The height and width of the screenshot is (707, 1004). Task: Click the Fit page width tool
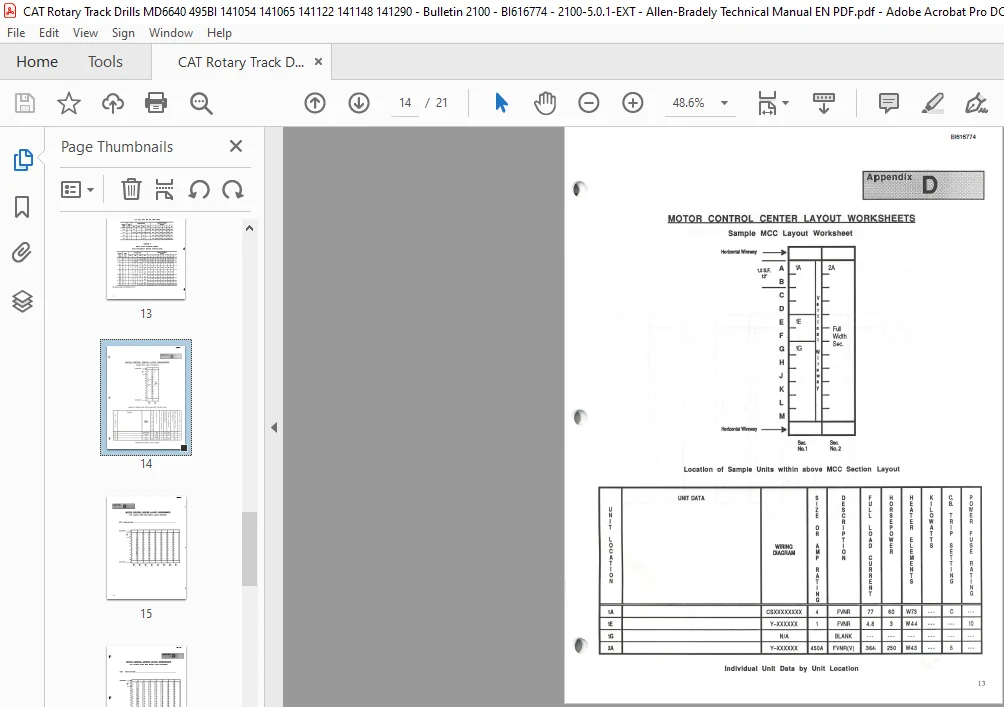[x=767, y=103]
